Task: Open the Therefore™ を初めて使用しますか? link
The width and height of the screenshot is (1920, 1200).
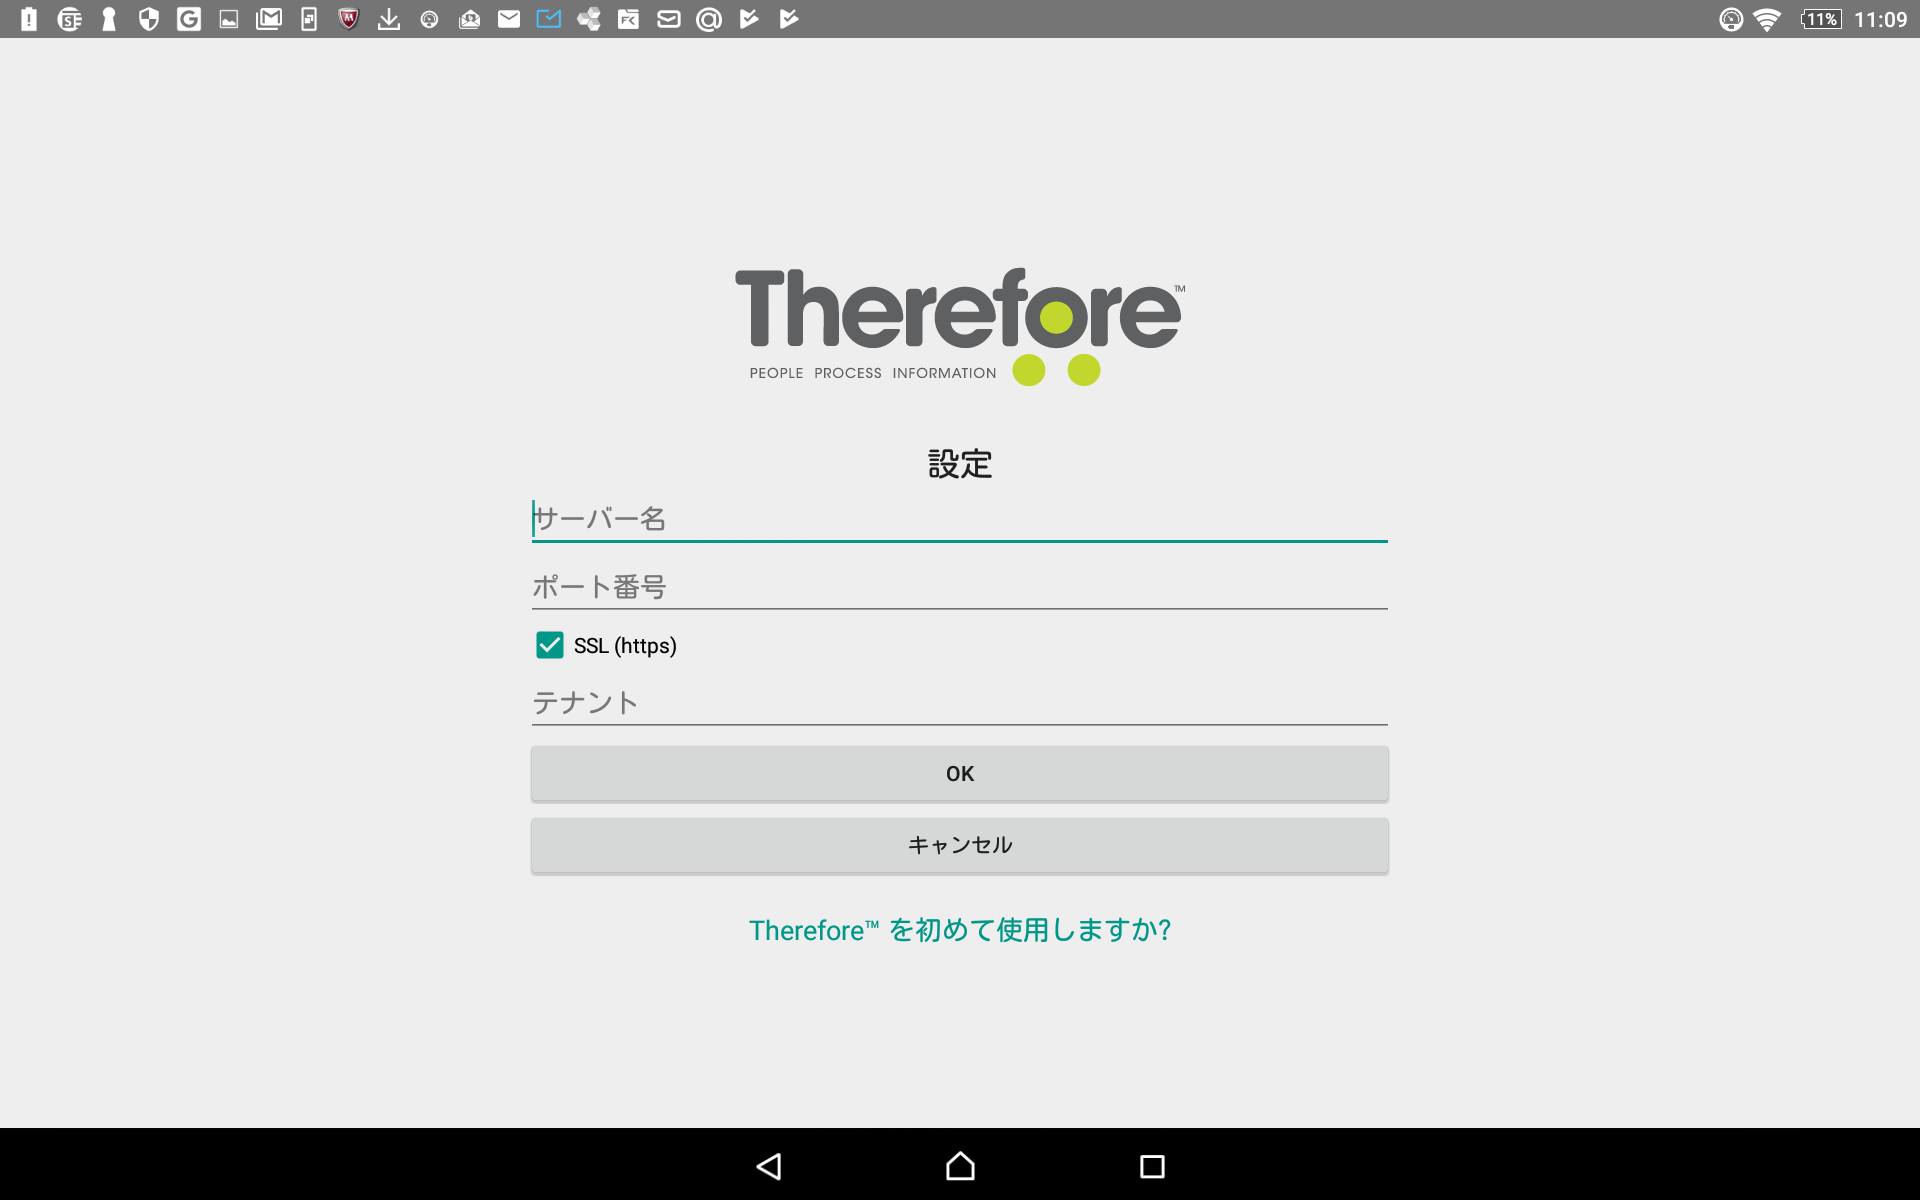Action: click(959, 930)
